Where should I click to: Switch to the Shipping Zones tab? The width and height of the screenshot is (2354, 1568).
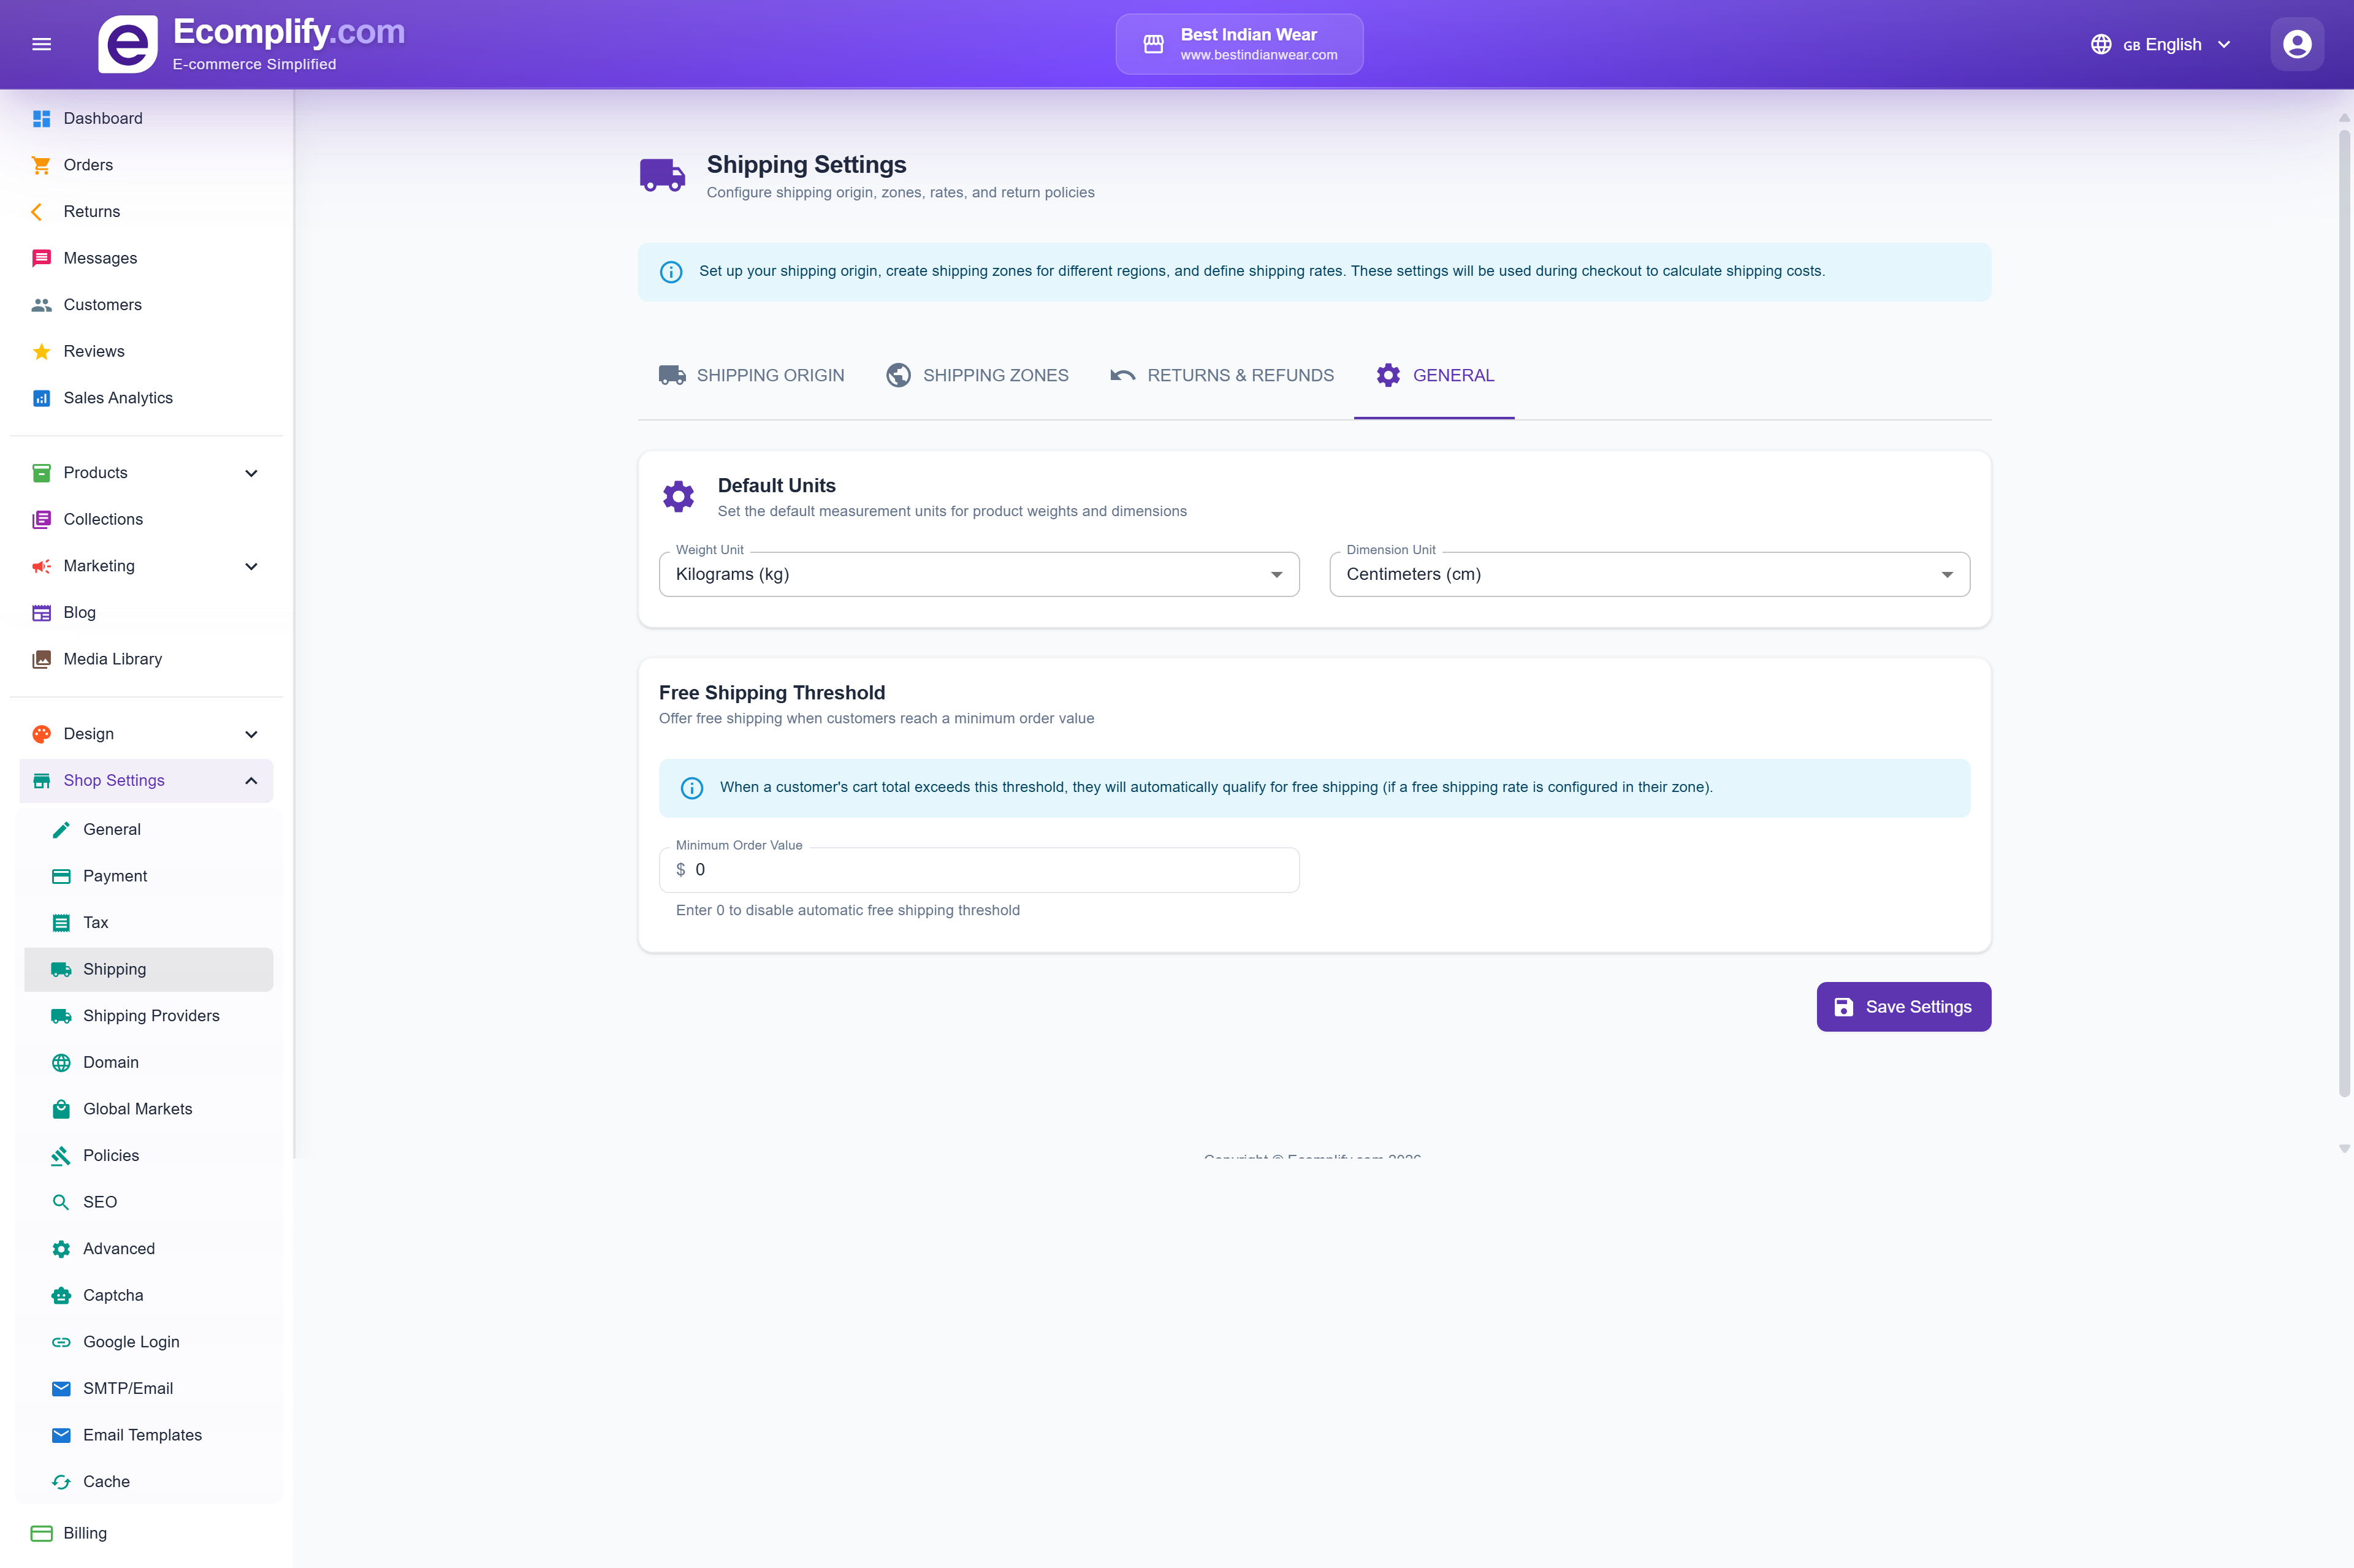pos(976,375)
